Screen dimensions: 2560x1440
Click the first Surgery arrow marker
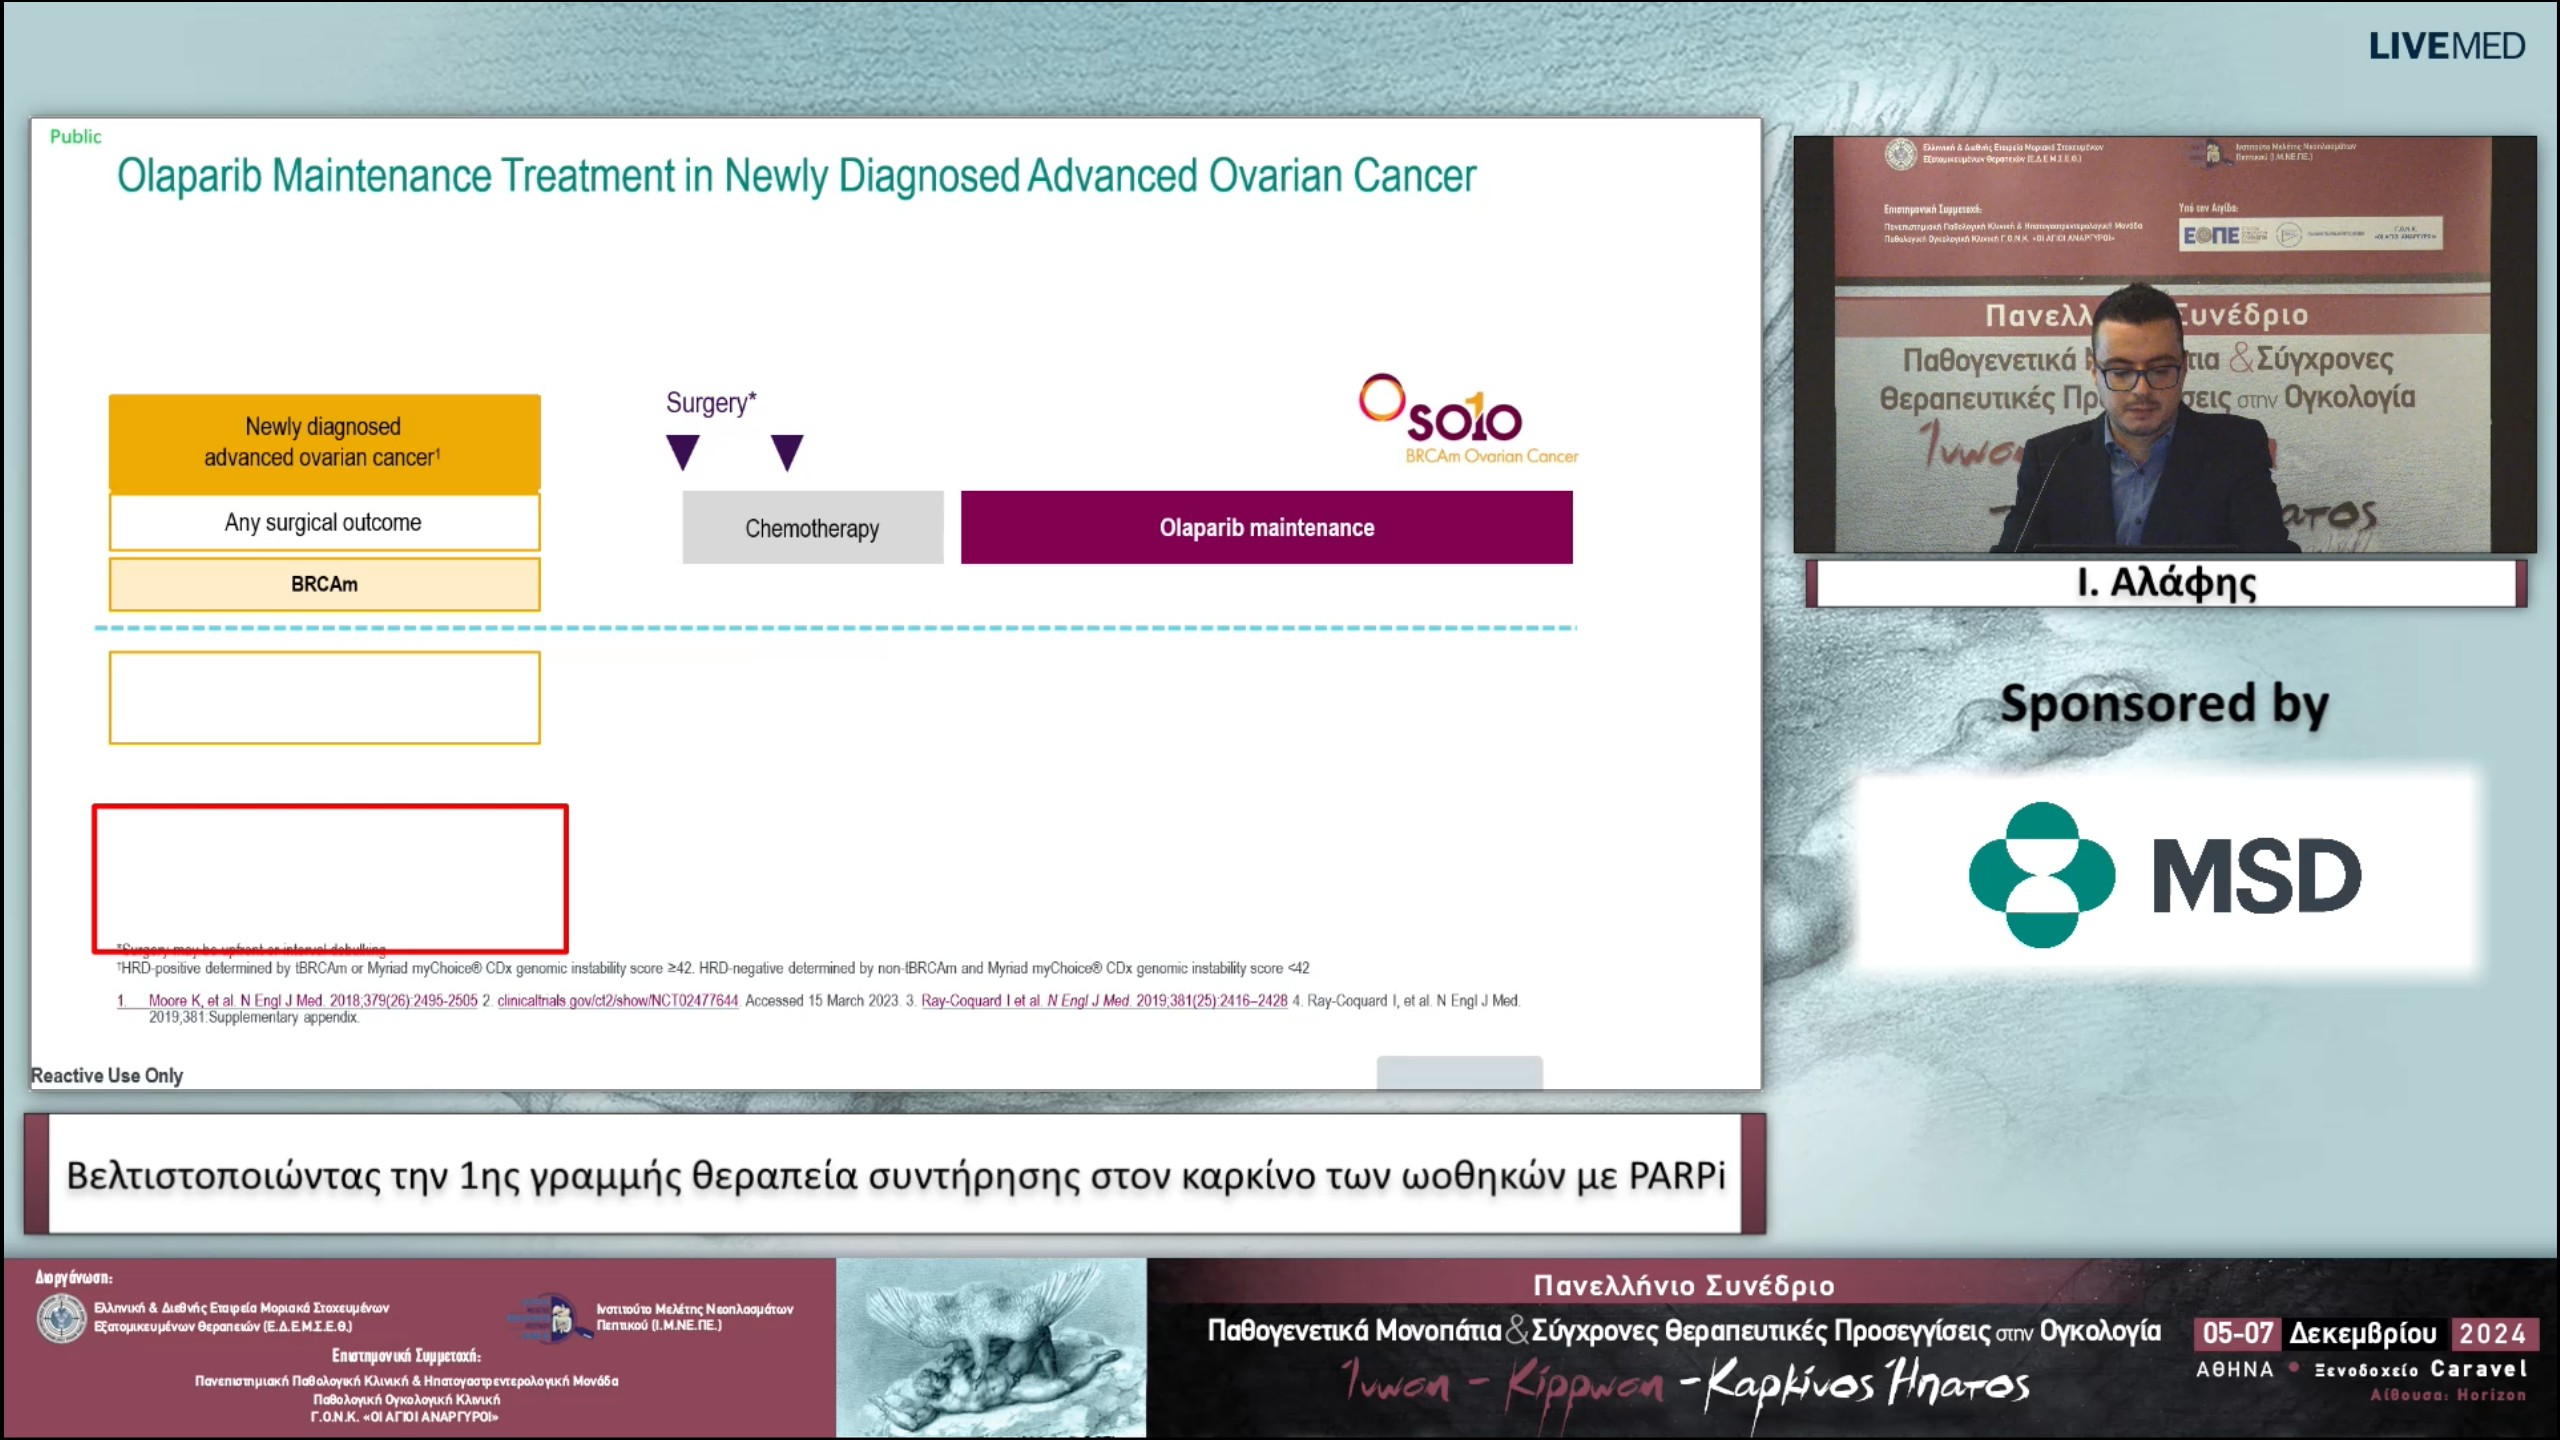pos(683,452)
